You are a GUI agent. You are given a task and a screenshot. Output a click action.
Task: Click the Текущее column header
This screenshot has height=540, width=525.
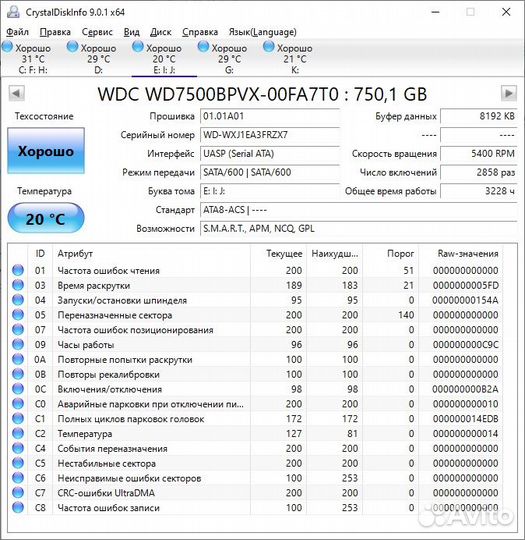(x=278, y=254)
